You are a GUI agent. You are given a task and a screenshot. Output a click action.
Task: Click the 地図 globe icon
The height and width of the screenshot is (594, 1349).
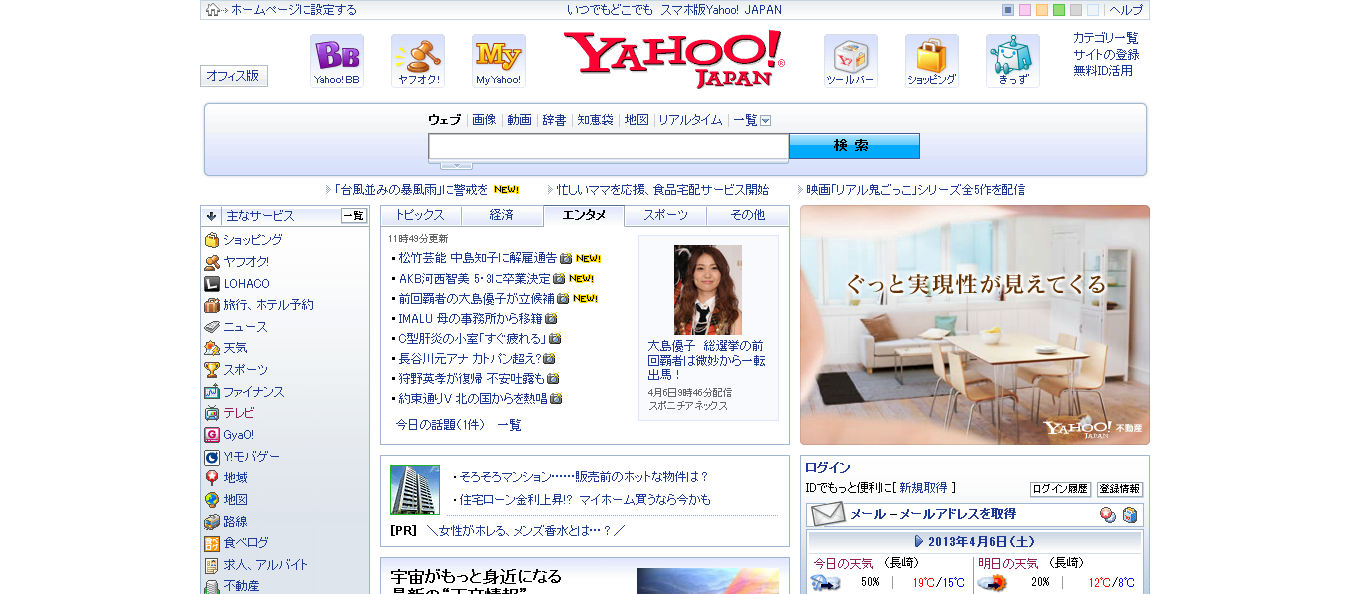(x=212, y=500)
